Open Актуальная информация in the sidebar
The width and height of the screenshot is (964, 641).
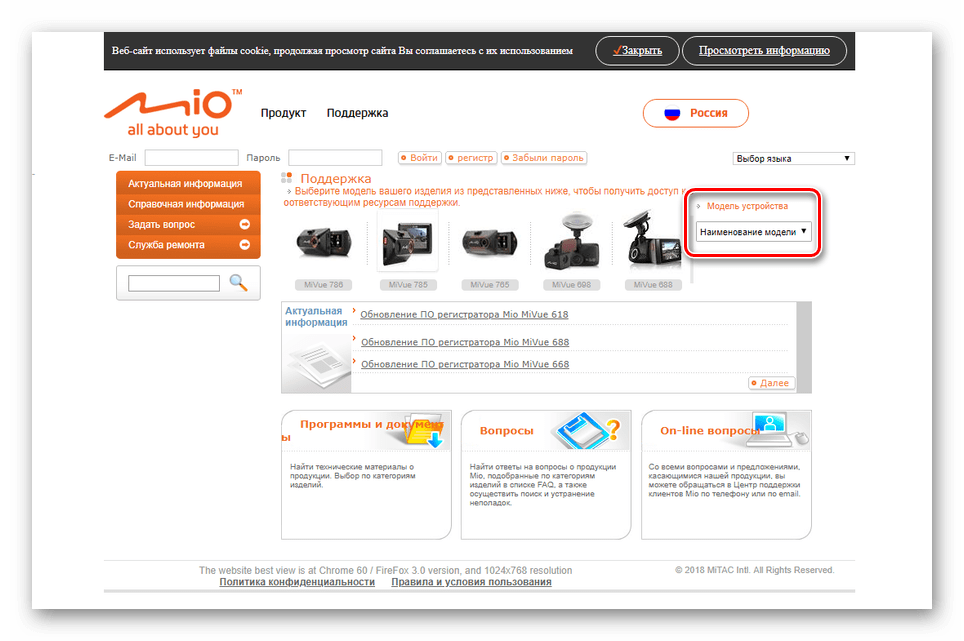coord(186,184)
